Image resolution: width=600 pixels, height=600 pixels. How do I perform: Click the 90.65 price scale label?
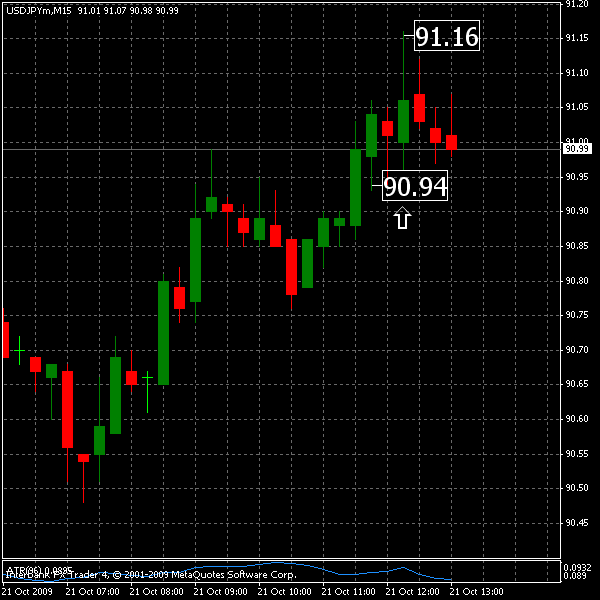pyautogui.click(x=577, y=384)
